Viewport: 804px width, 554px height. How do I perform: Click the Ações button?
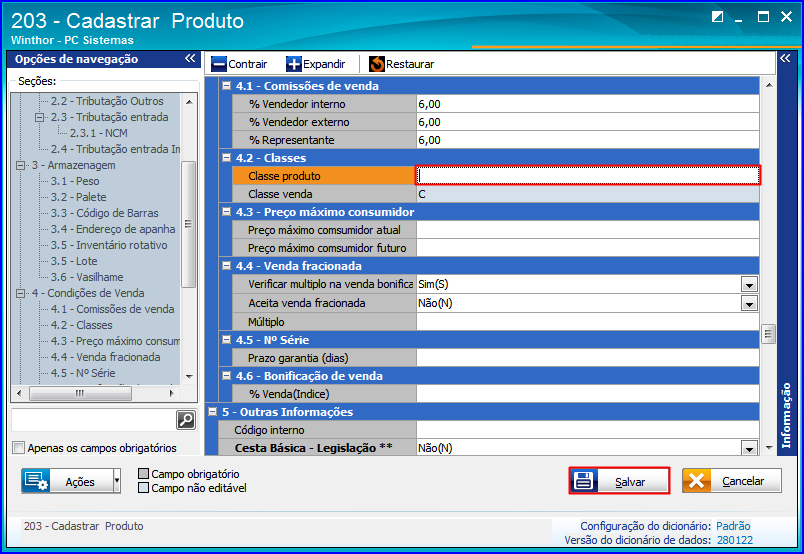pos(67,481)
